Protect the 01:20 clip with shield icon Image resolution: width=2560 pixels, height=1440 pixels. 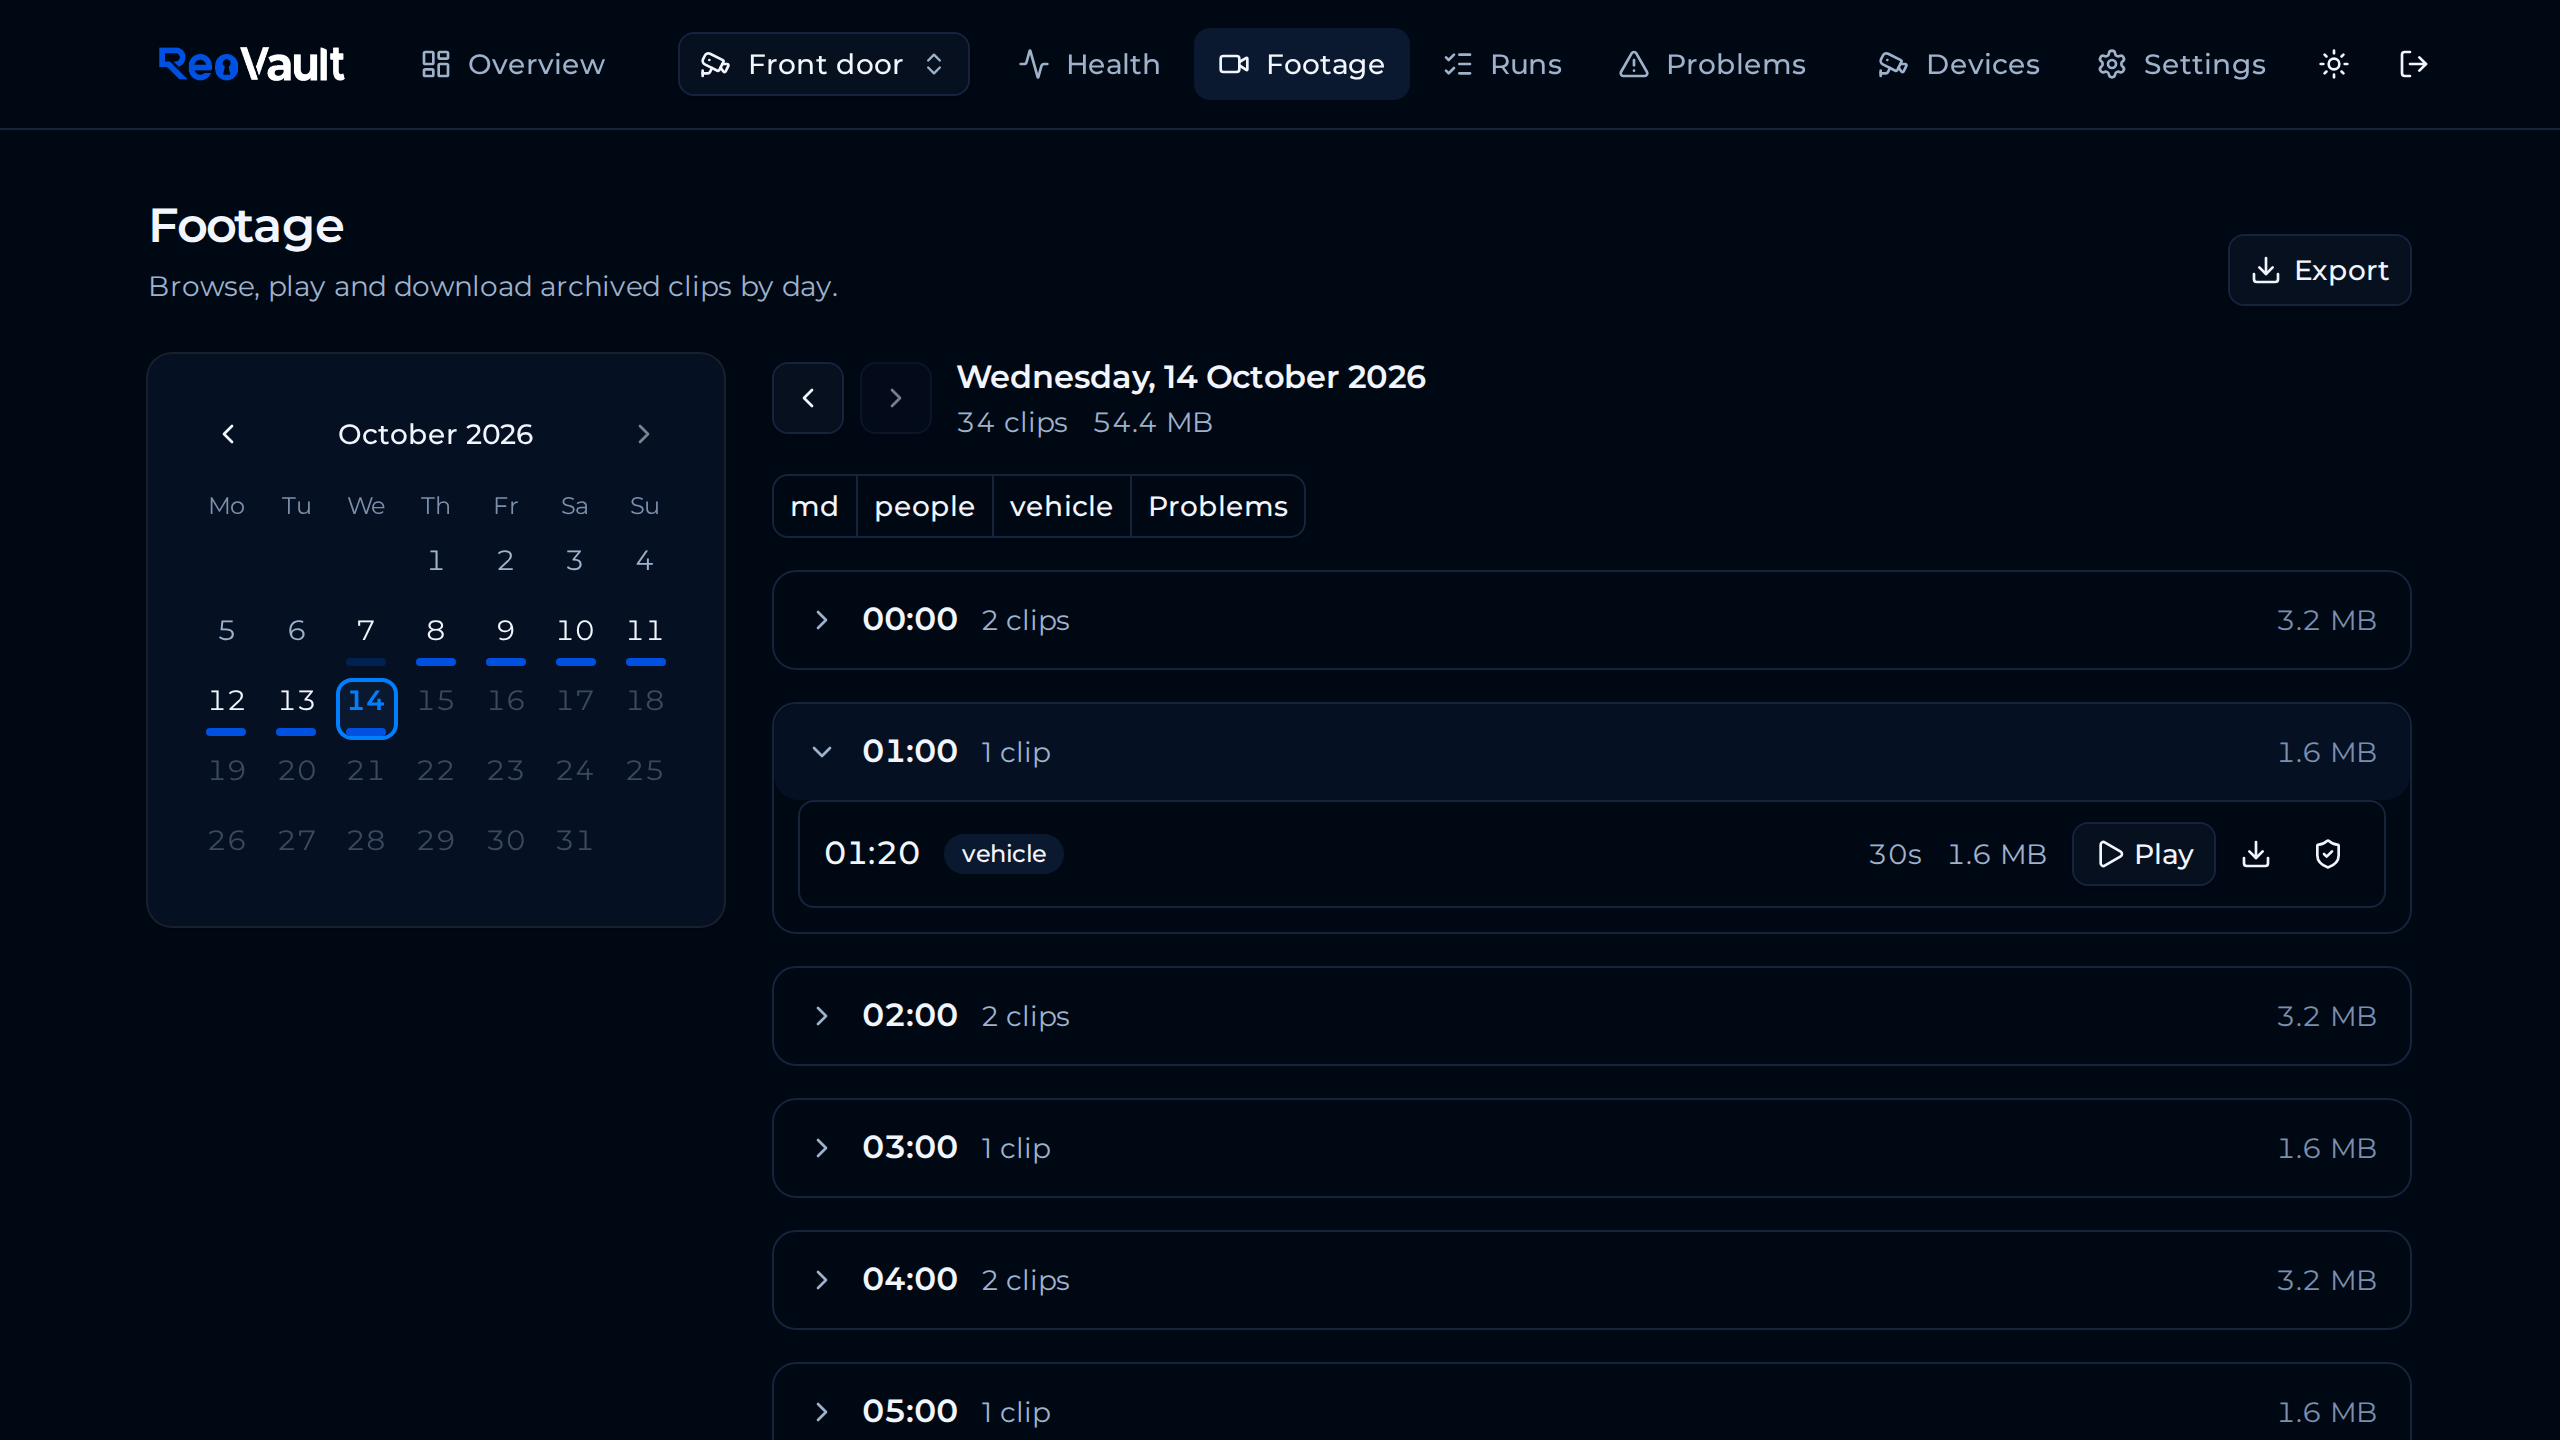(x=2328, y=854)
